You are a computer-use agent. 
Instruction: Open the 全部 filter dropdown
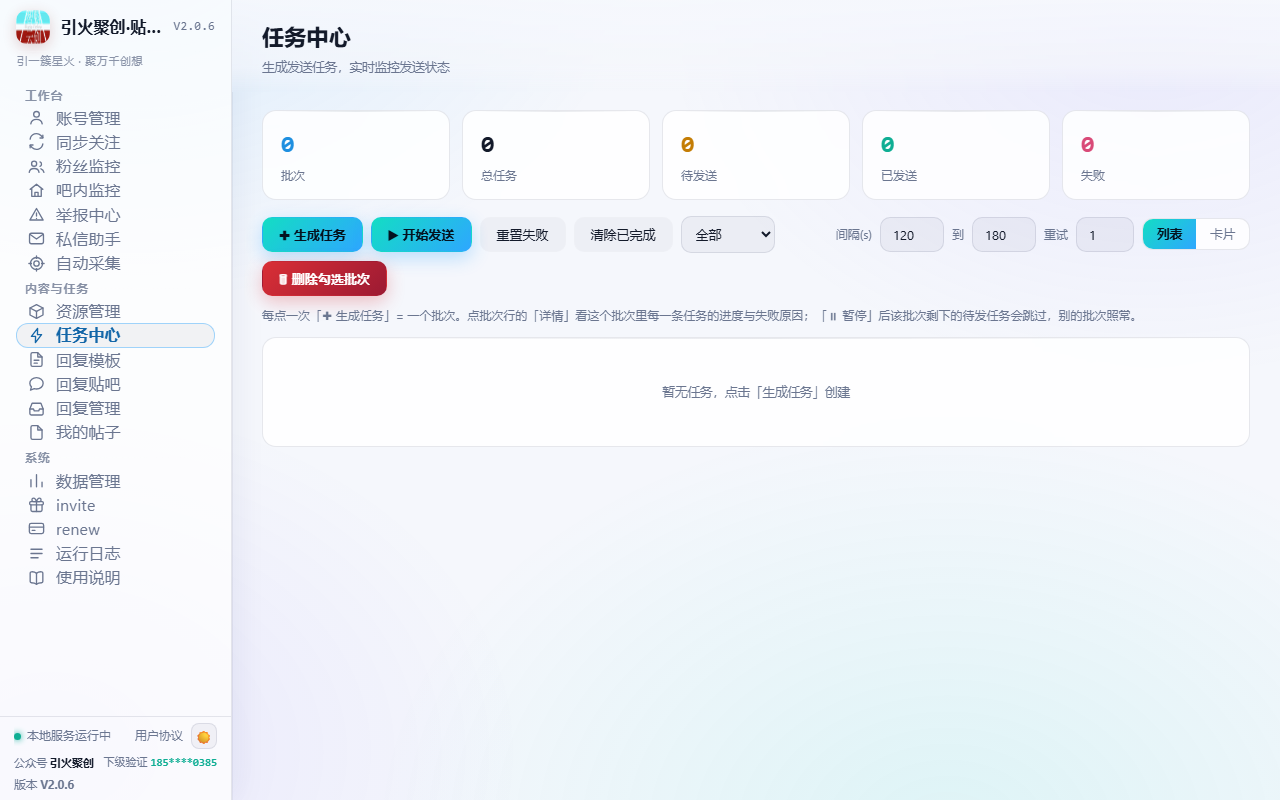coord(728,235)
